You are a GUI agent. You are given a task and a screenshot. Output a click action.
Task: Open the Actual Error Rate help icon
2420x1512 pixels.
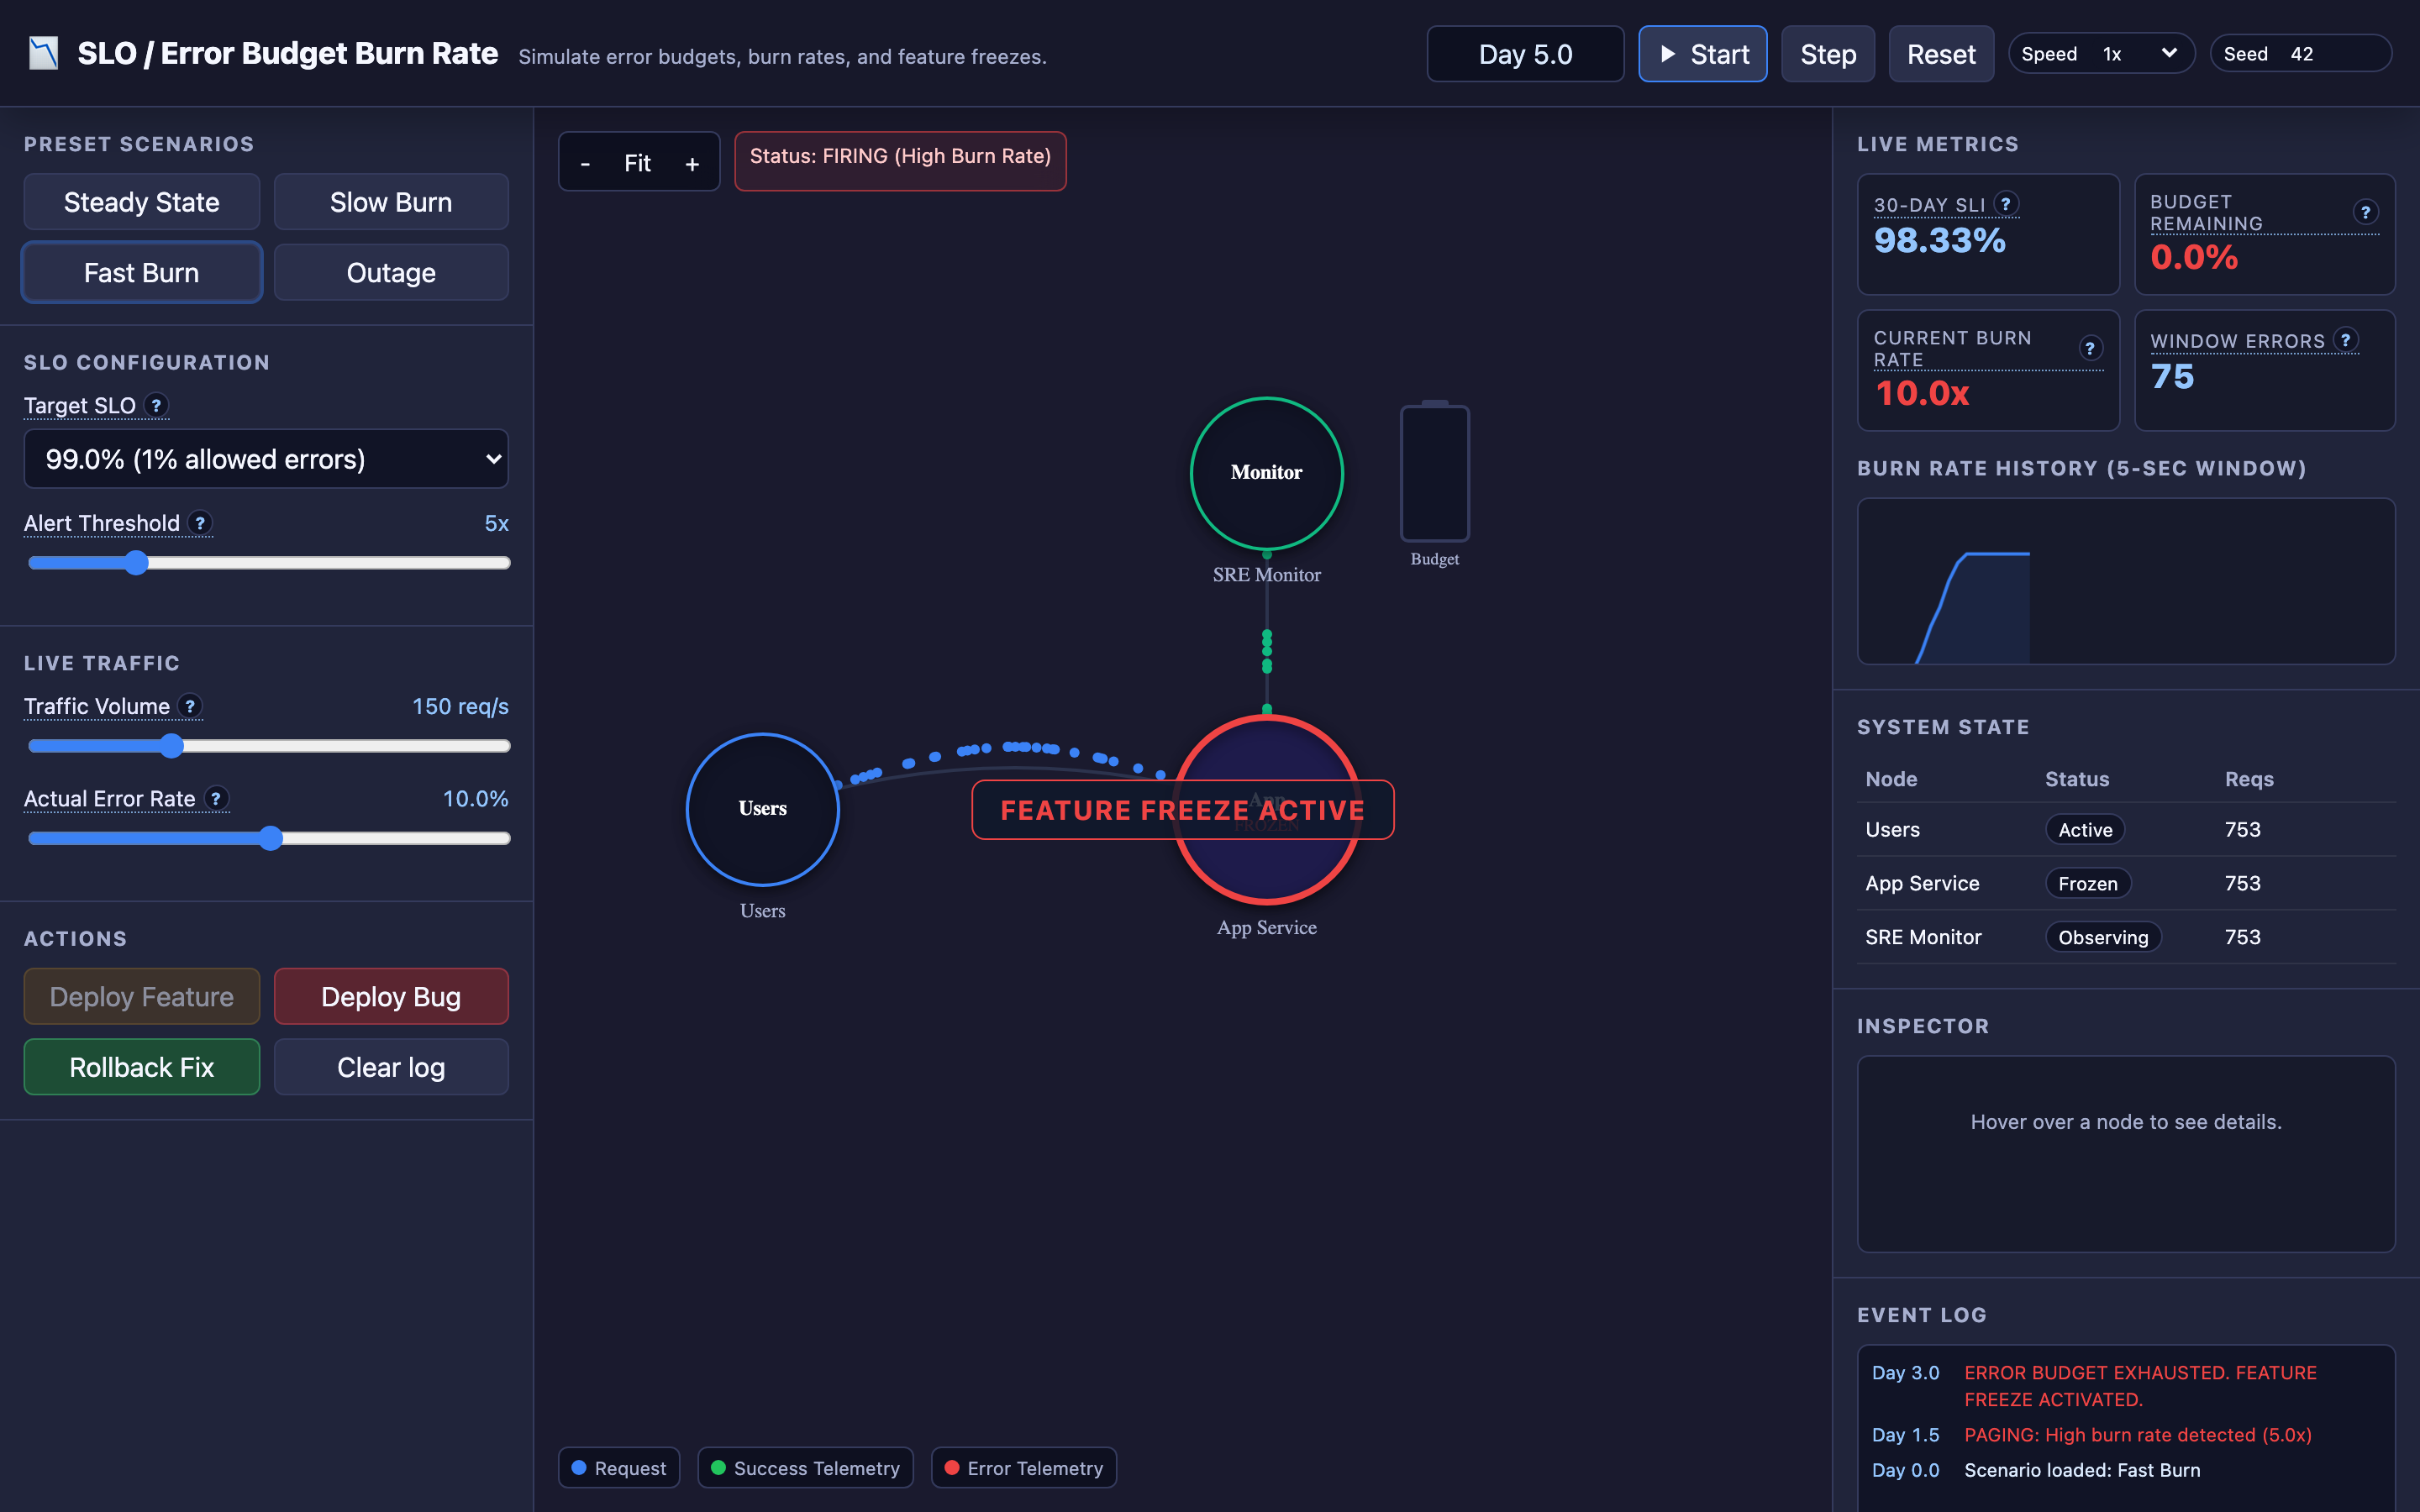(x=216, y=798)
